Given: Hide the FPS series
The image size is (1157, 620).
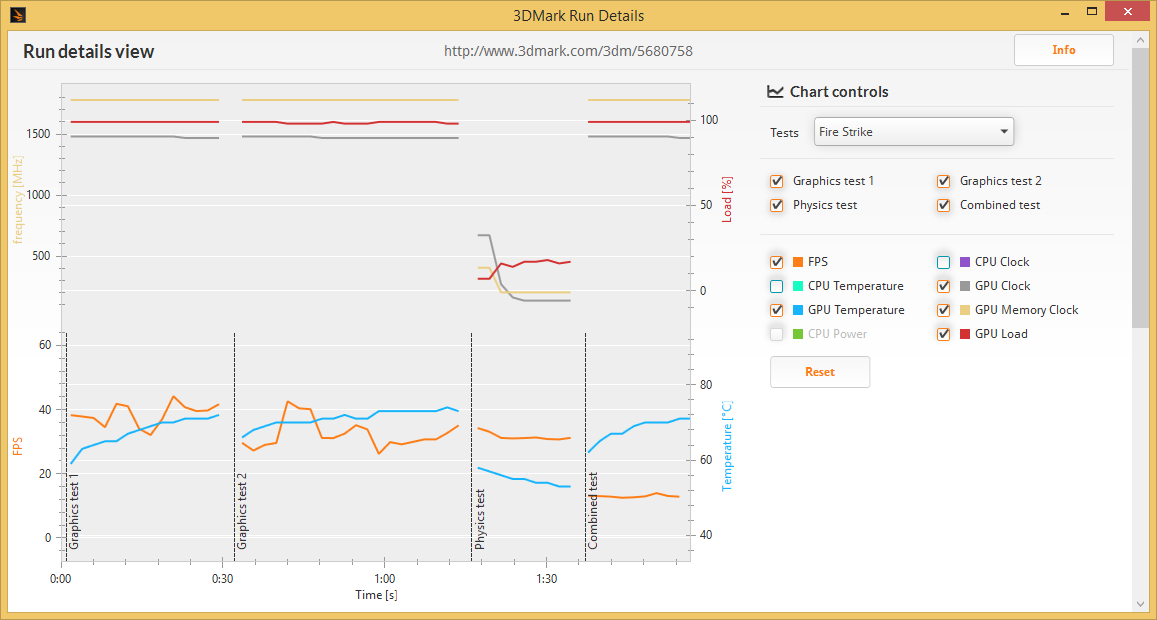Looking at the screenshot, I should [776, 262].
